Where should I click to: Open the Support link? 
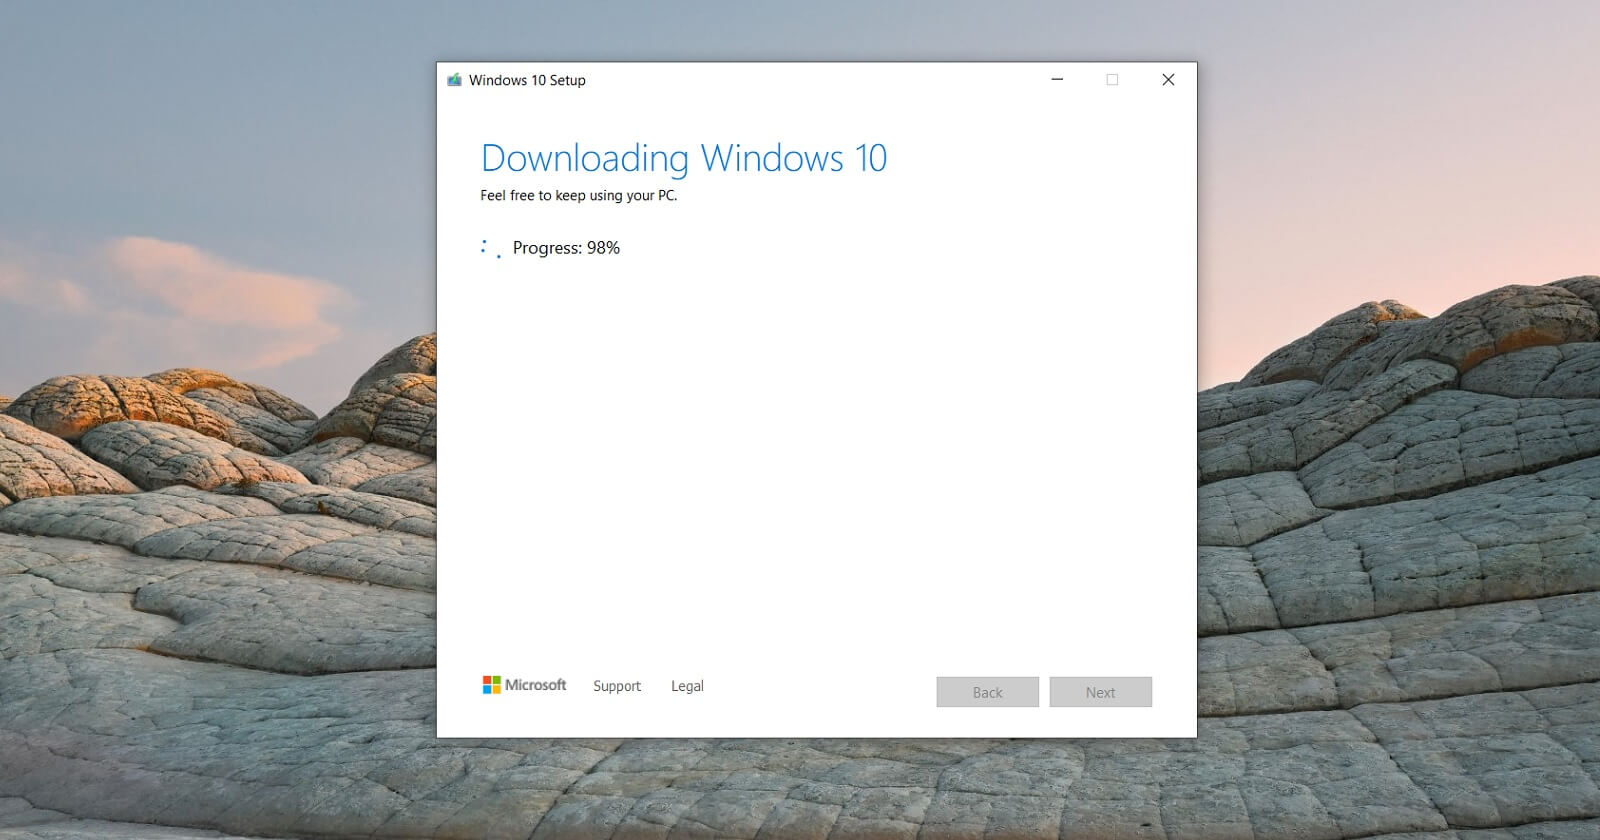617,686
